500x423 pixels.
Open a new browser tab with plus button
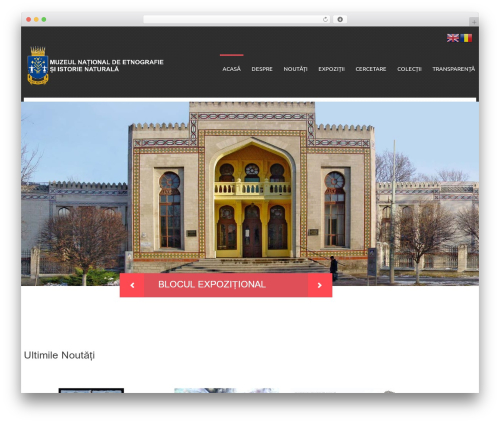pos(474,22)
